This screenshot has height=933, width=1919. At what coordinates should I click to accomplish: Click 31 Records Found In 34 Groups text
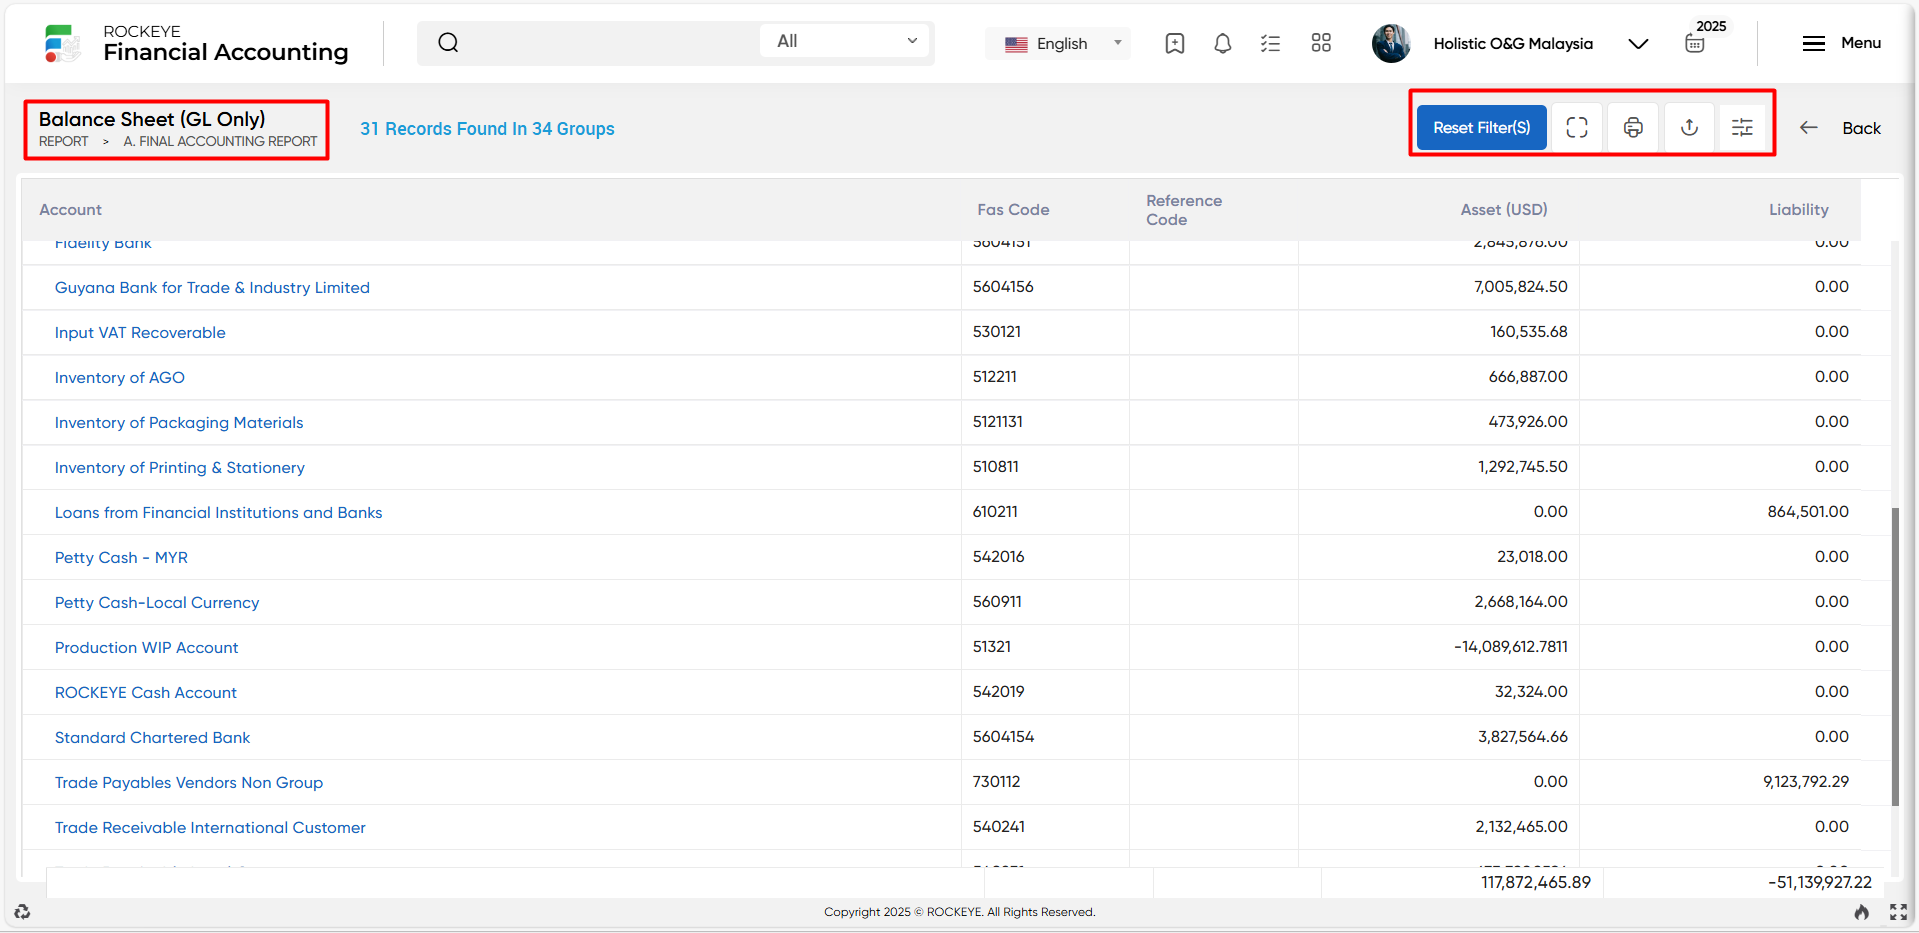point(487,129)
